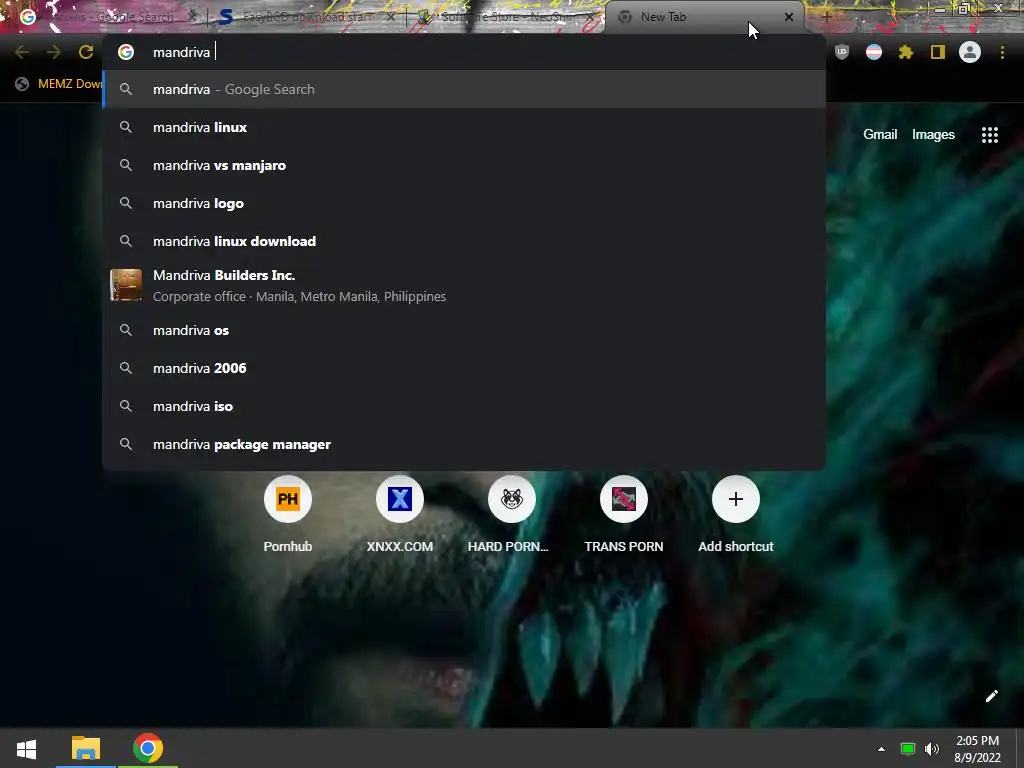The image size is (1024, 768).
Task: Pick the 'mandriva logo' suggestion
Action: [464, 203]
